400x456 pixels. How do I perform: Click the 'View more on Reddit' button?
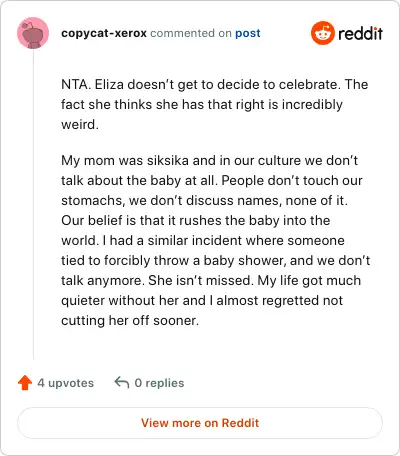200,423
